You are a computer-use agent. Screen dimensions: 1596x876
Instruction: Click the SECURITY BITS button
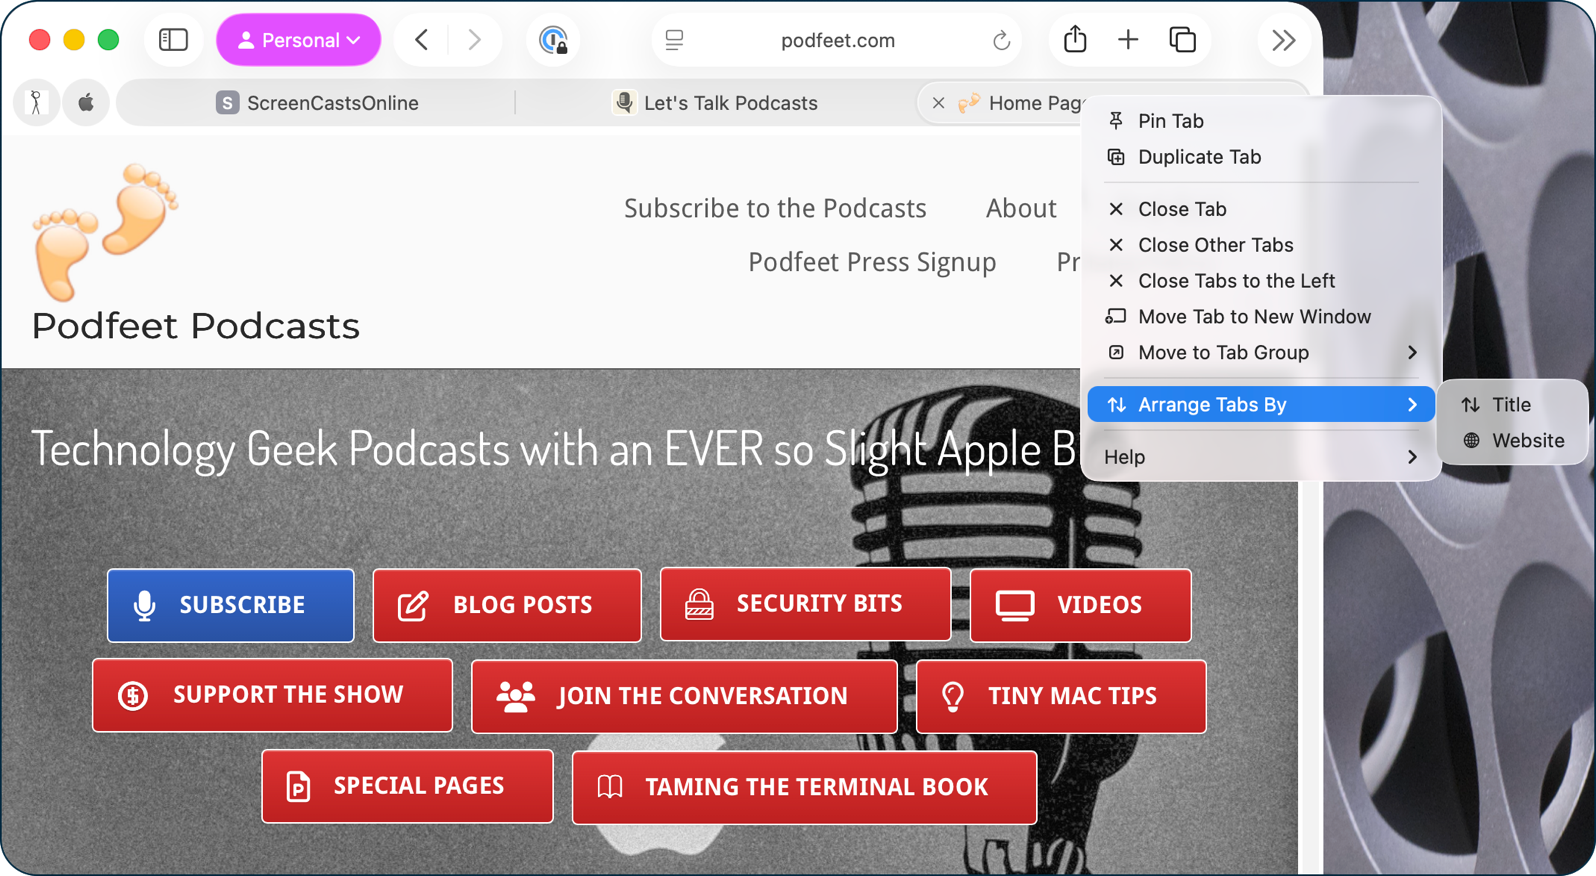(x=805, y=604)
